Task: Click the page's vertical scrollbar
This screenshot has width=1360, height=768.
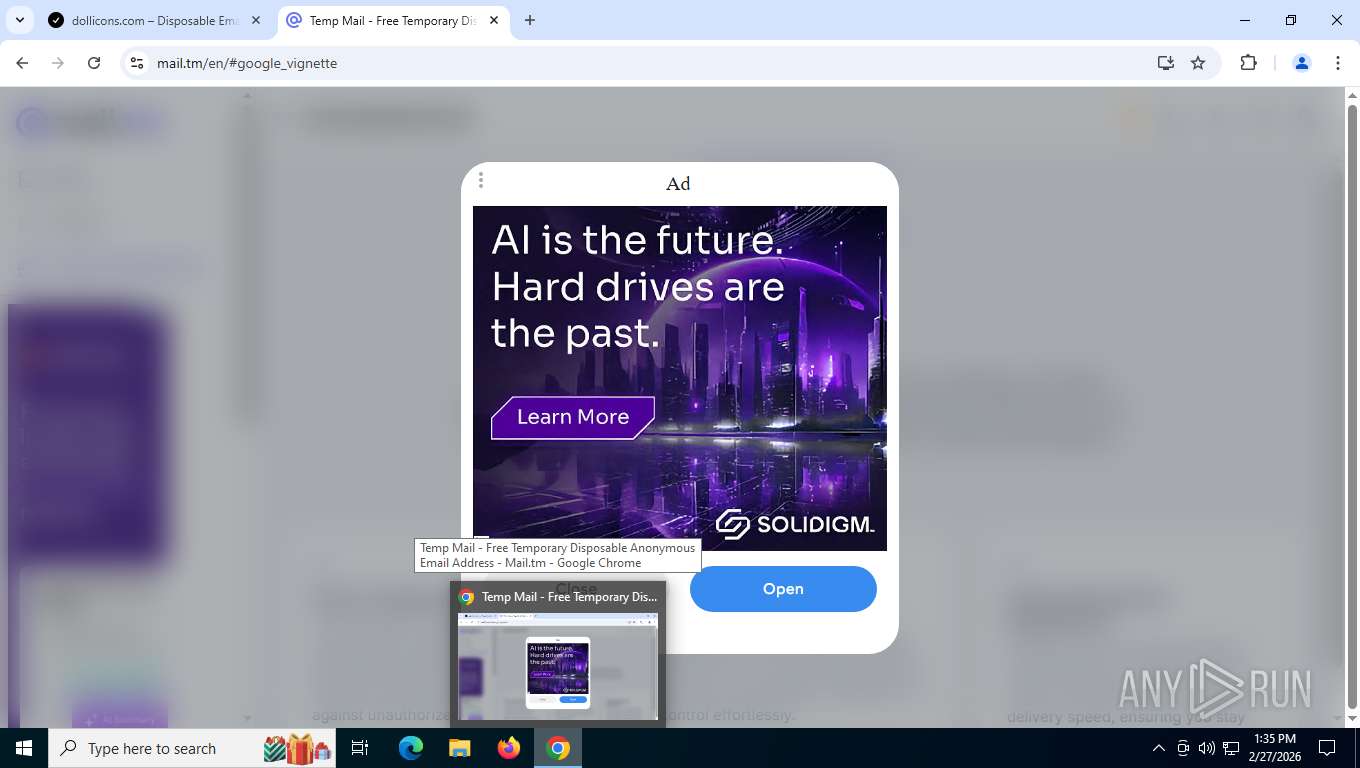Action: [1352, 407]
